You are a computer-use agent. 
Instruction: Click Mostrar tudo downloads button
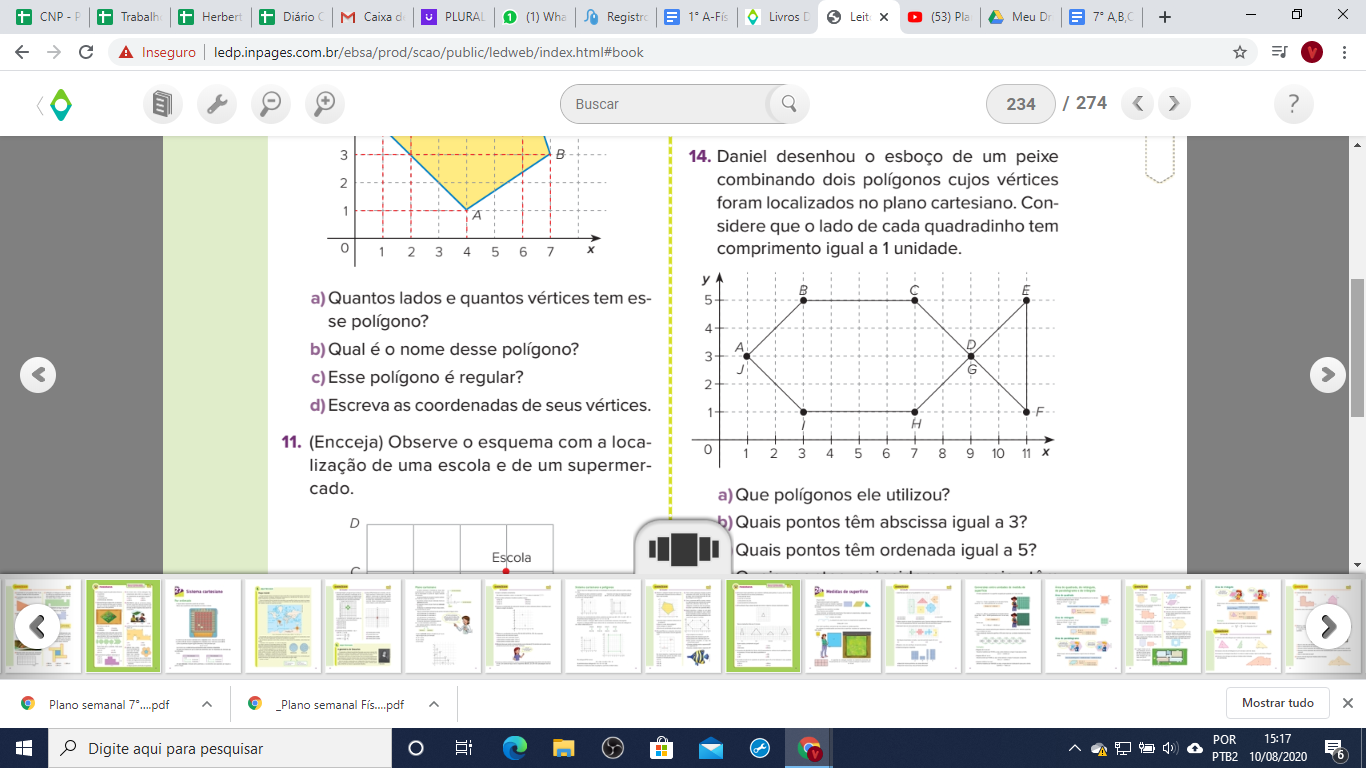pos(1278,703)
